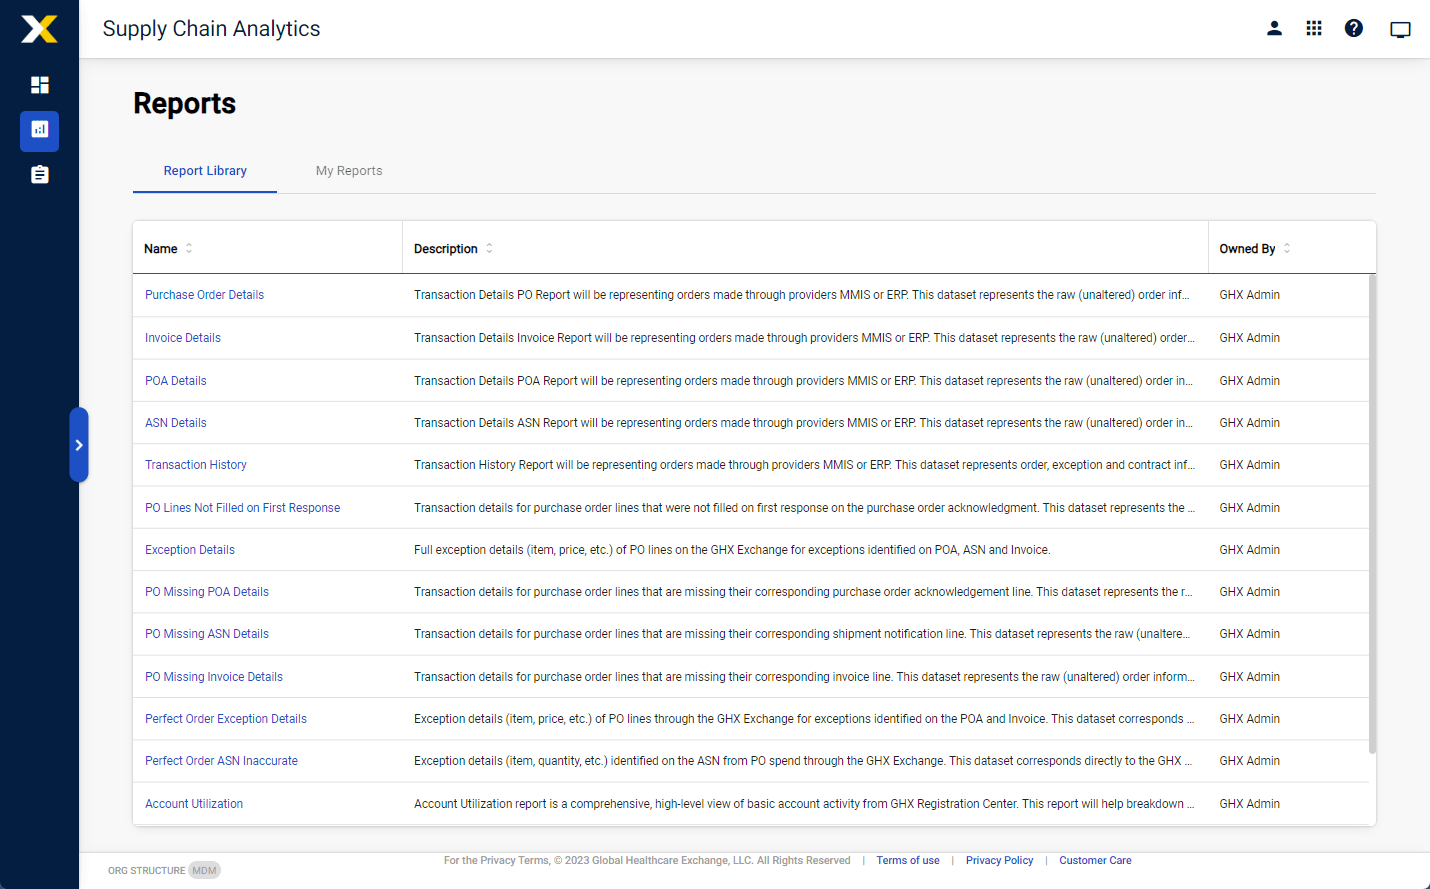1430x889 pixels.
Task: Open the PO Missing POA Details report
Action: click(x=207, y=592)
